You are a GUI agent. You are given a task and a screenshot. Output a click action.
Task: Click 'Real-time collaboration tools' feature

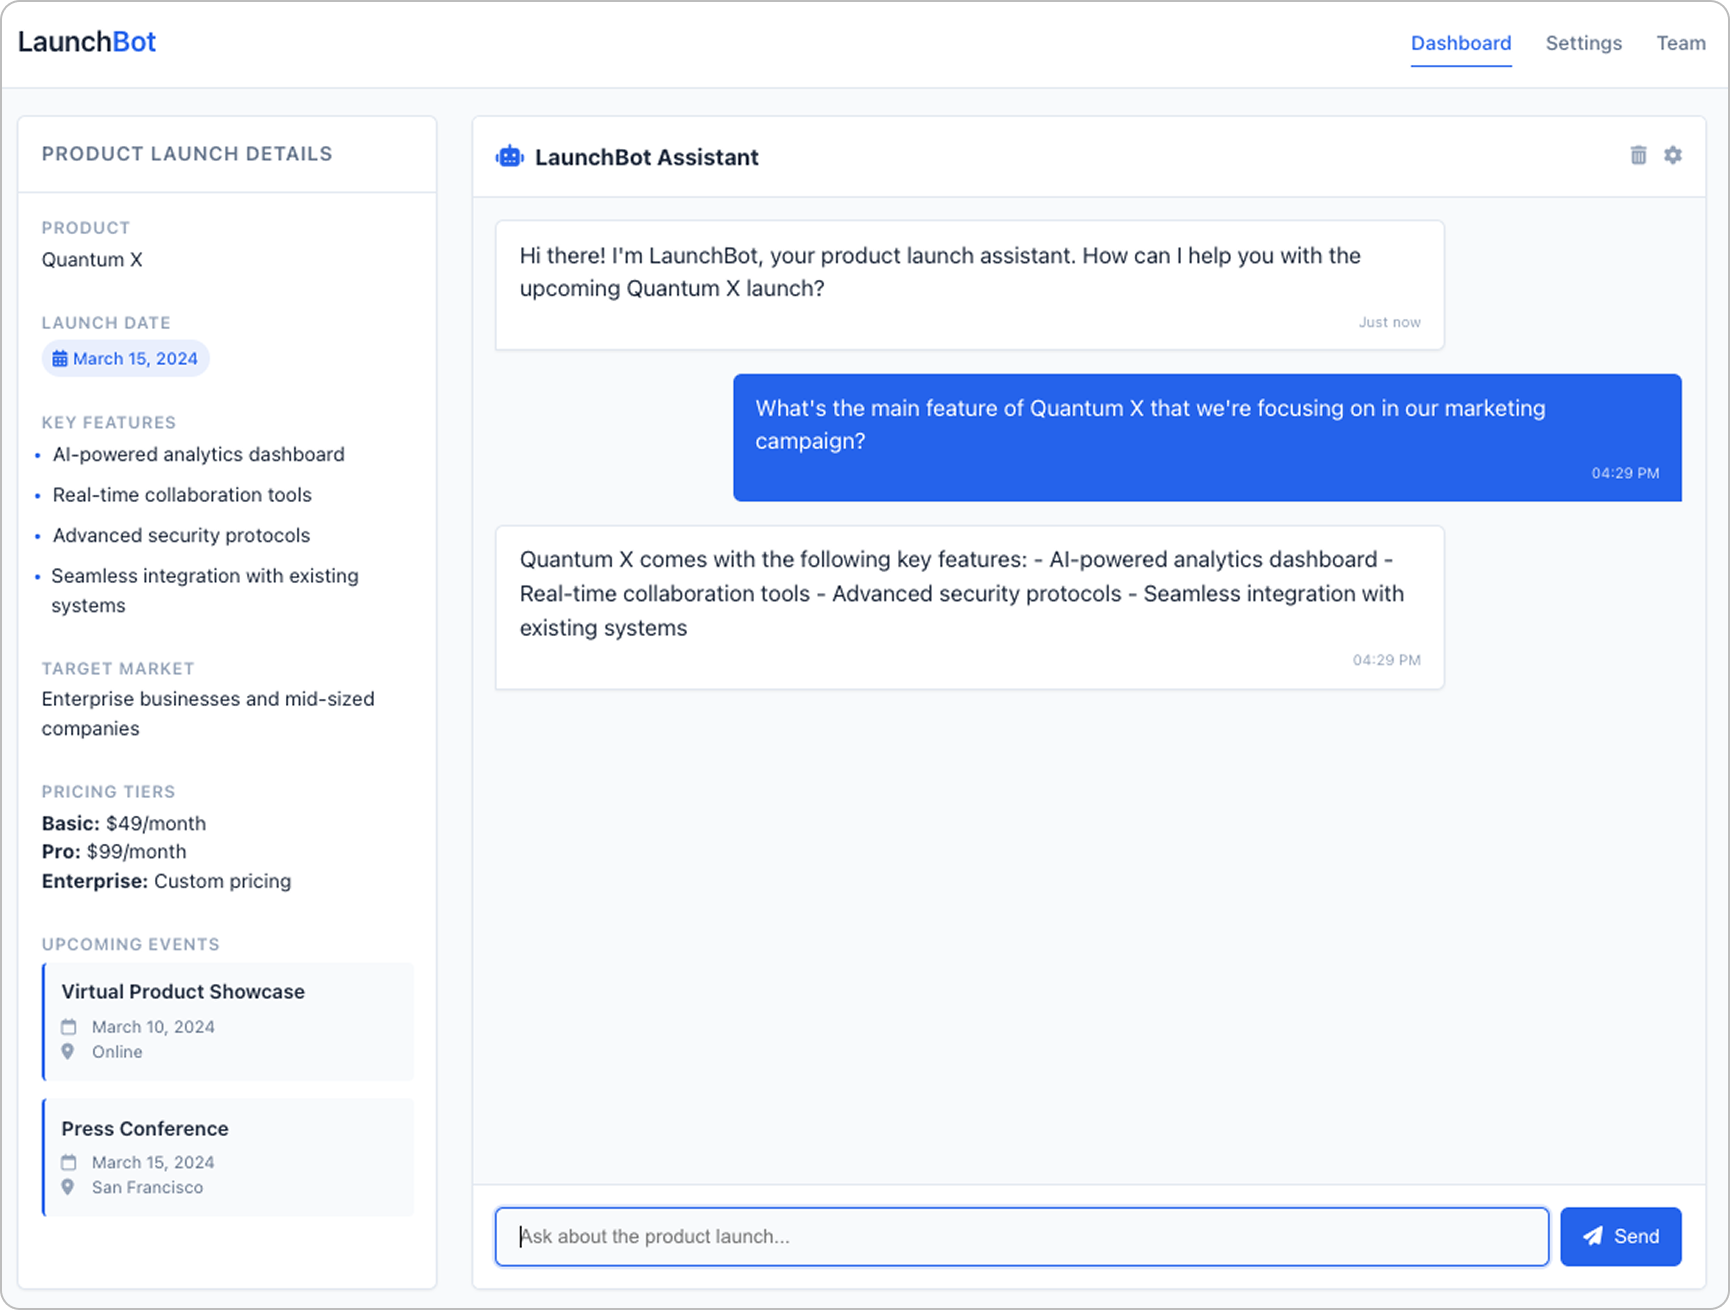point(182,495)
